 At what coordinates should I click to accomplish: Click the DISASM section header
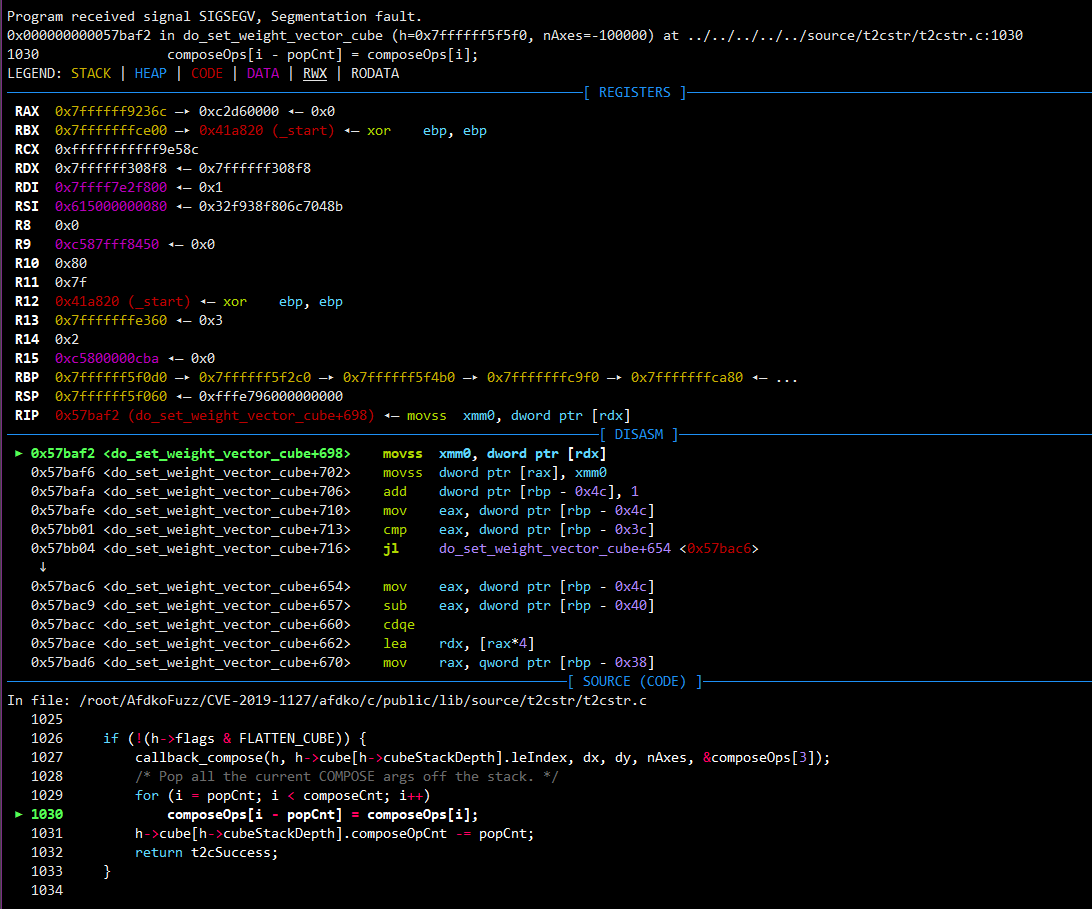point(639,434)
